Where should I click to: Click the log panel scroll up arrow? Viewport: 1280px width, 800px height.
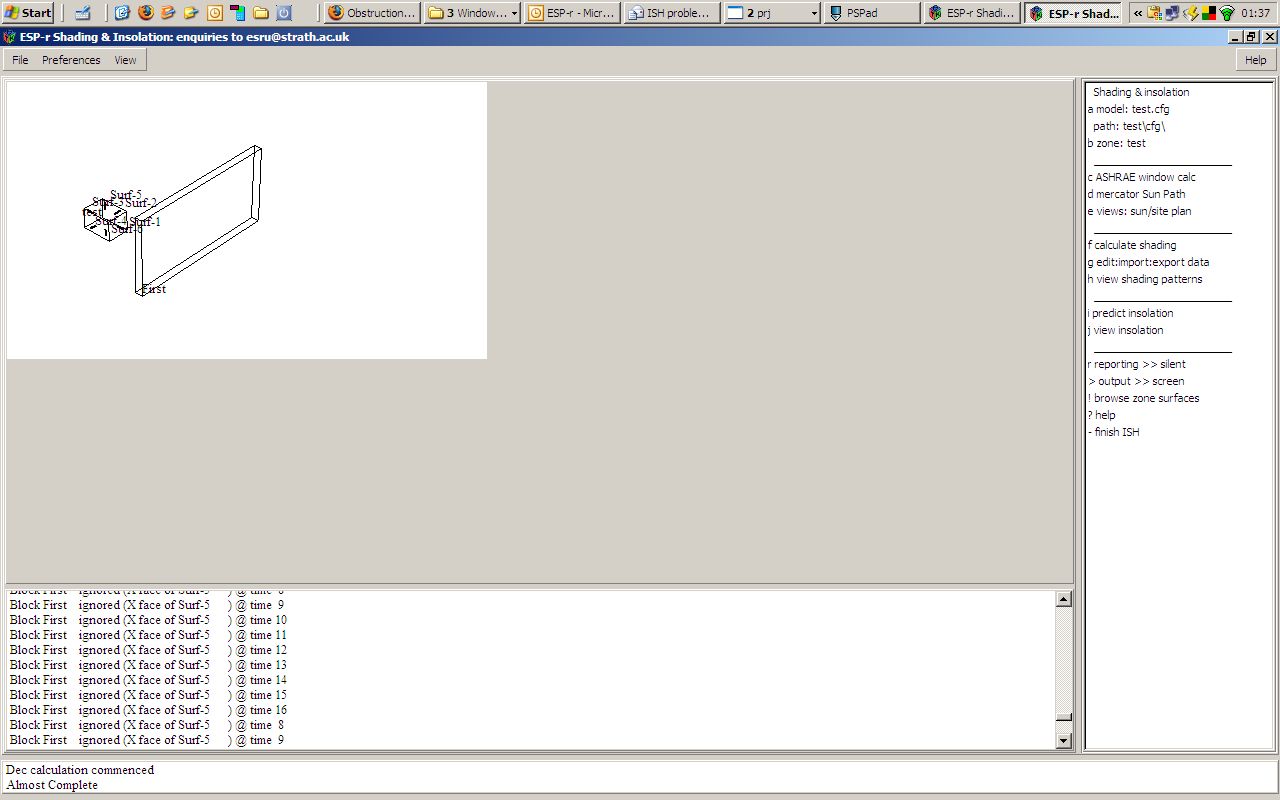tap(1063, 599)
